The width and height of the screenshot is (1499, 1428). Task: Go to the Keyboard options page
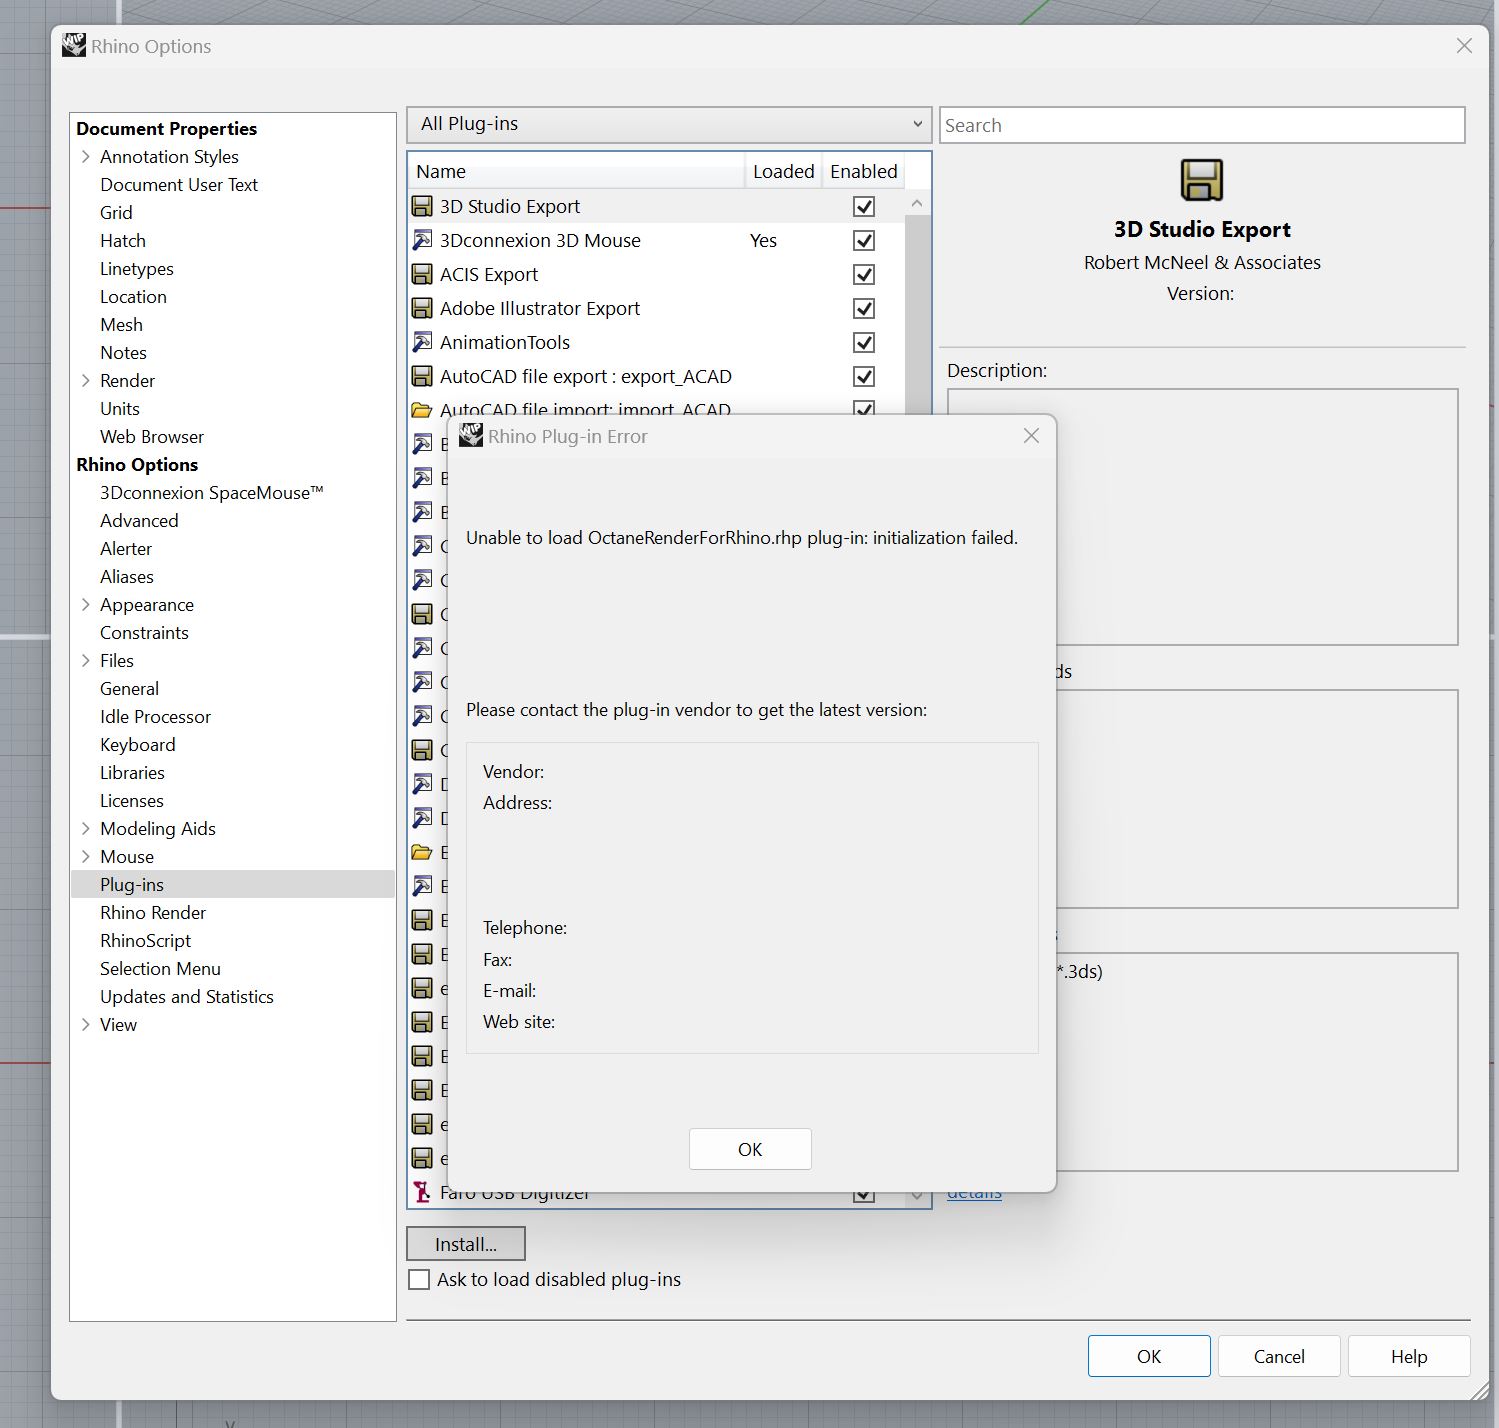point(138,745)
